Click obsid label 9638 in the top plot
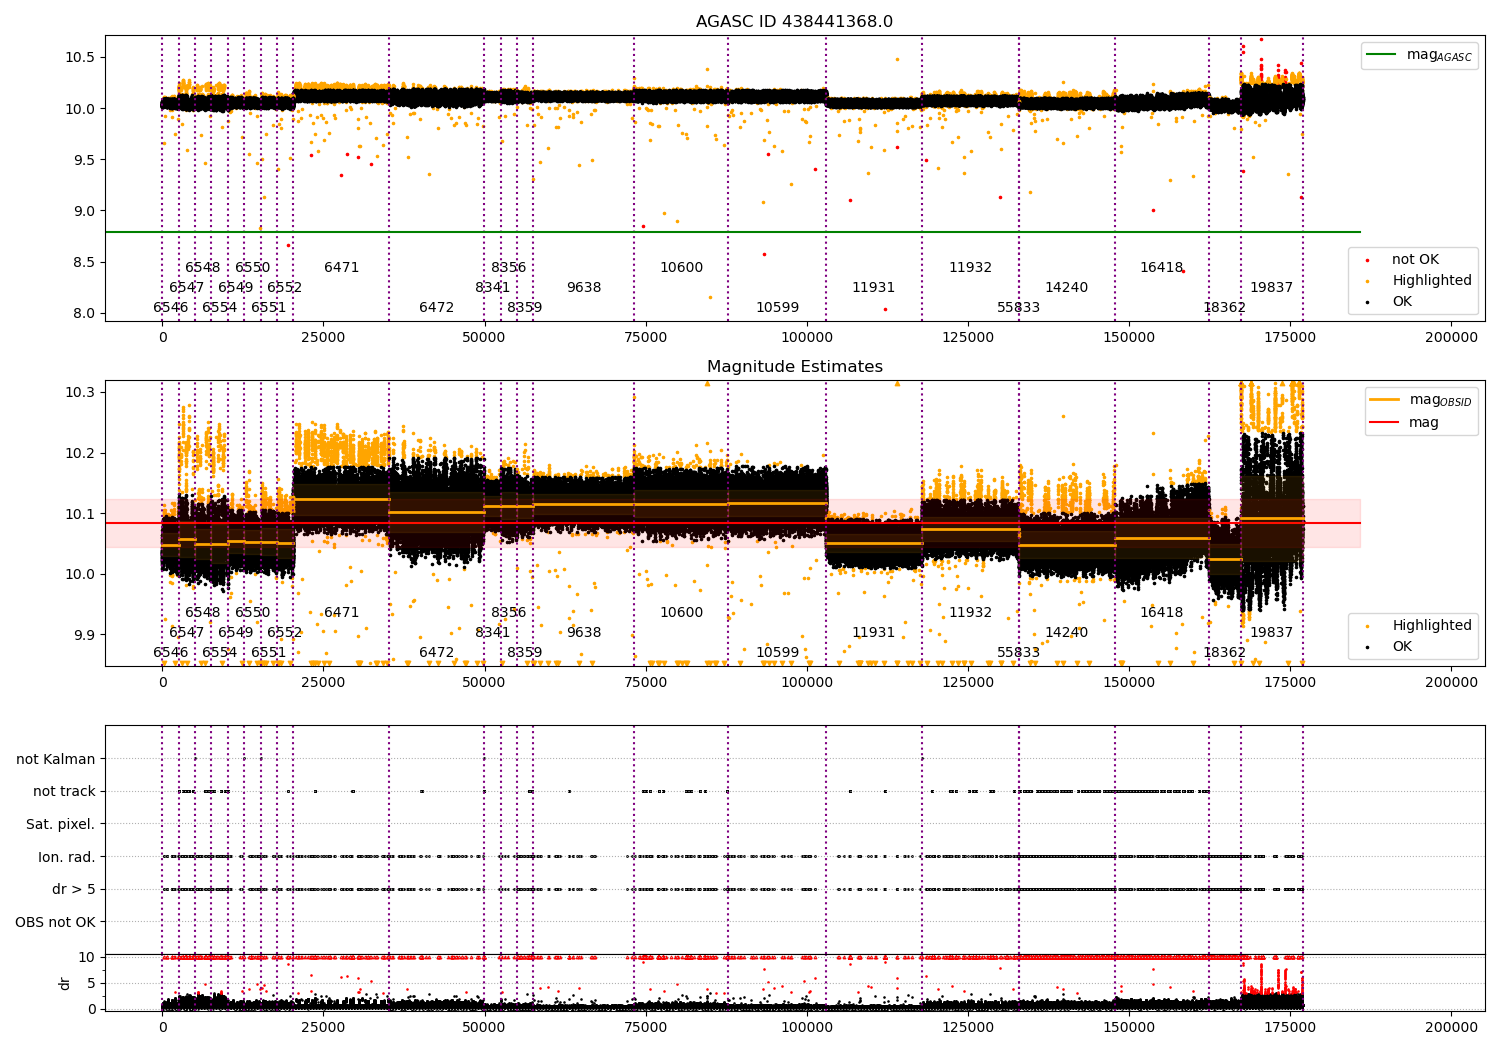 click(584, 287)
